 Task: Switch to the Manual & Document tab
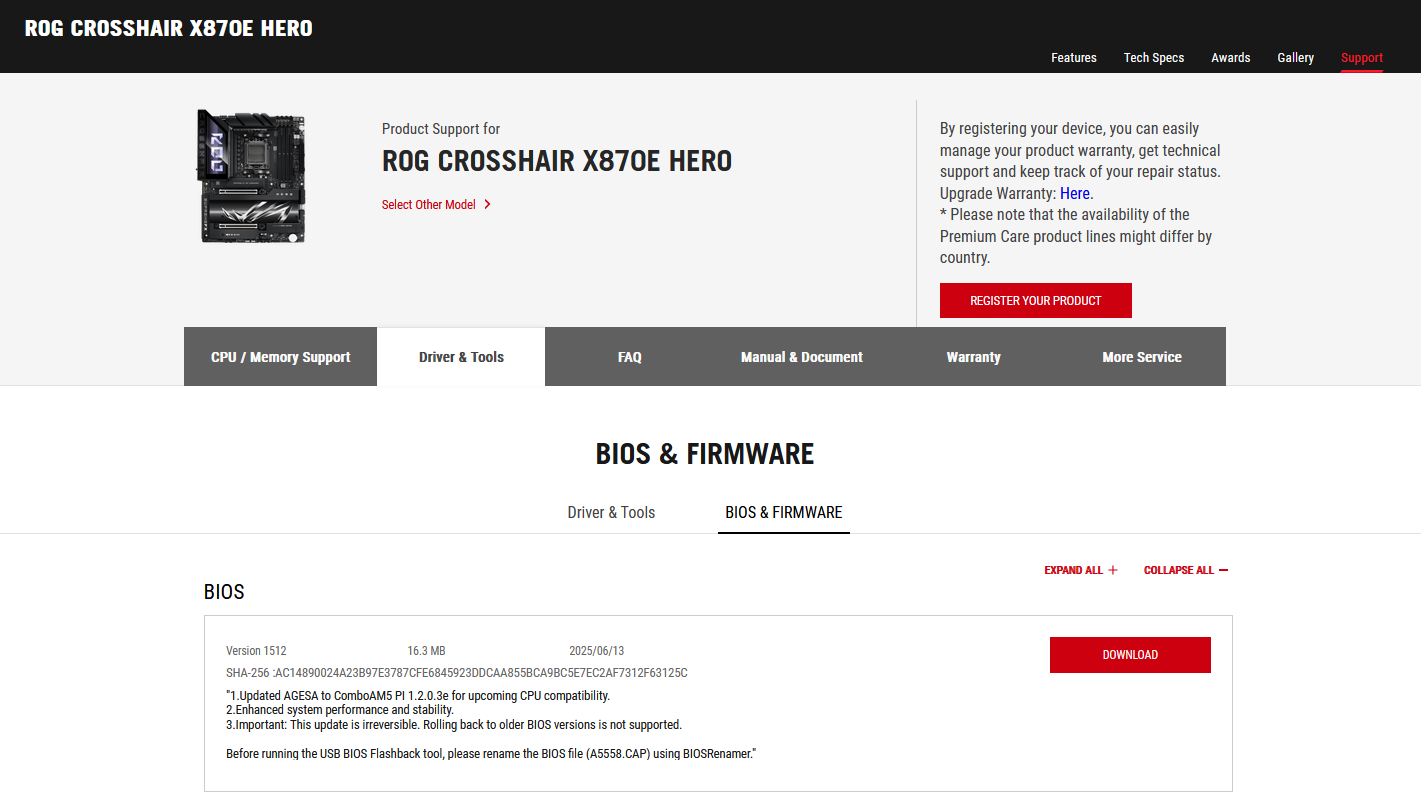801,356
